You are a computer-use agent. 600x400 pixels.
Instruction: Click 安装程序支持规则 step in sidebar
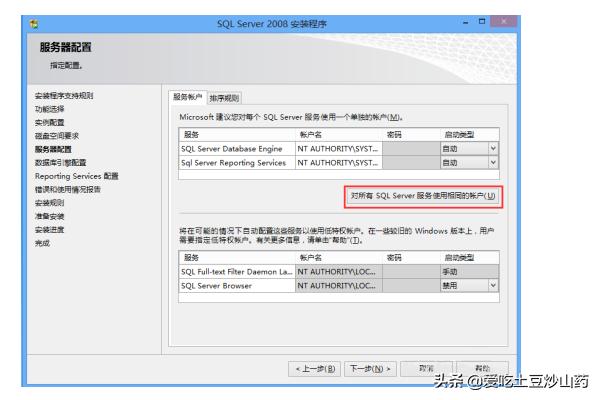pyautogui.click(x=64, y=96)
